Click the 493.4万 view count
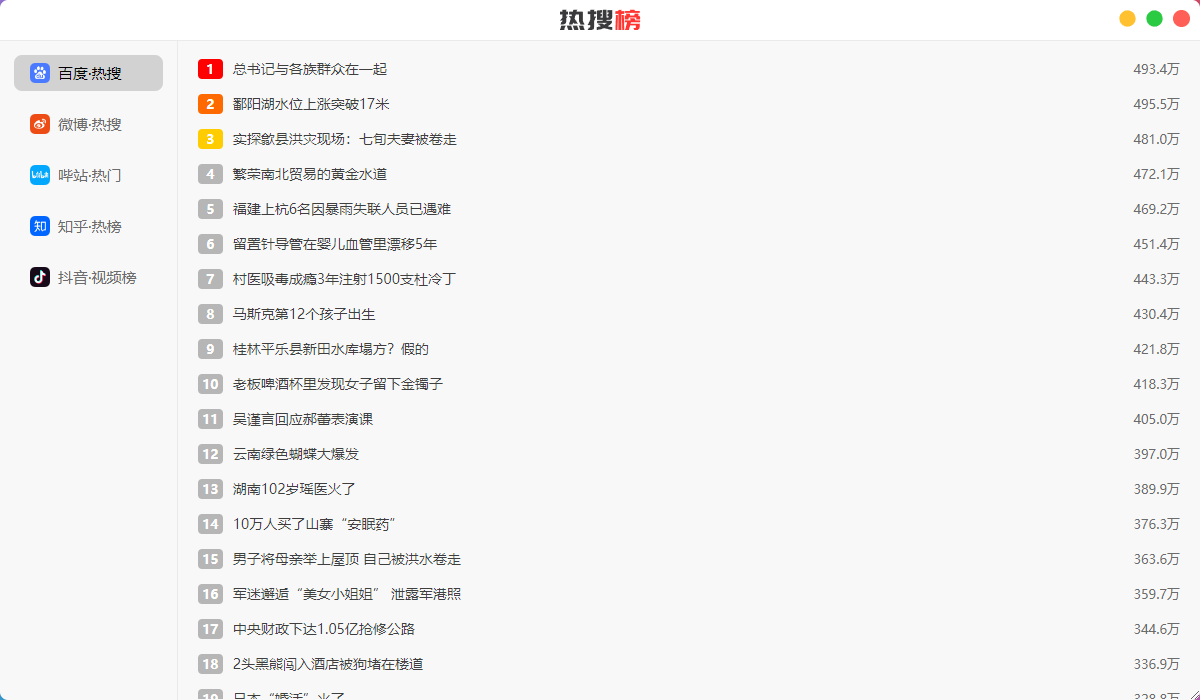This screenshot has height=700, width=1200. (x=1158, y=69)
